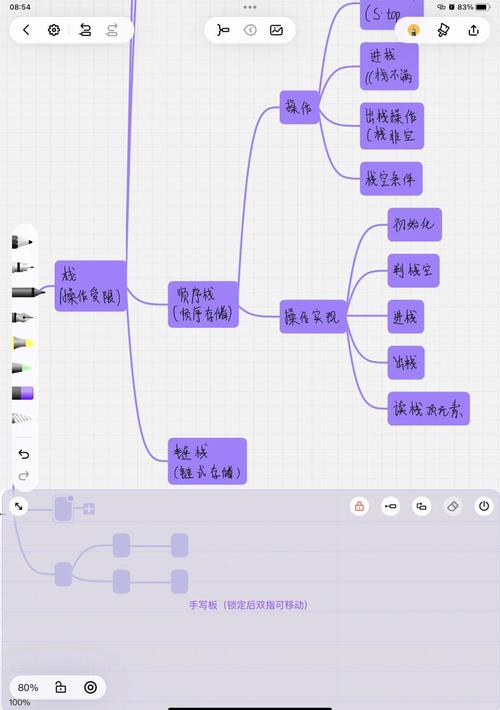Tap the expand handwriting pad arrows icon

[19, 506]
